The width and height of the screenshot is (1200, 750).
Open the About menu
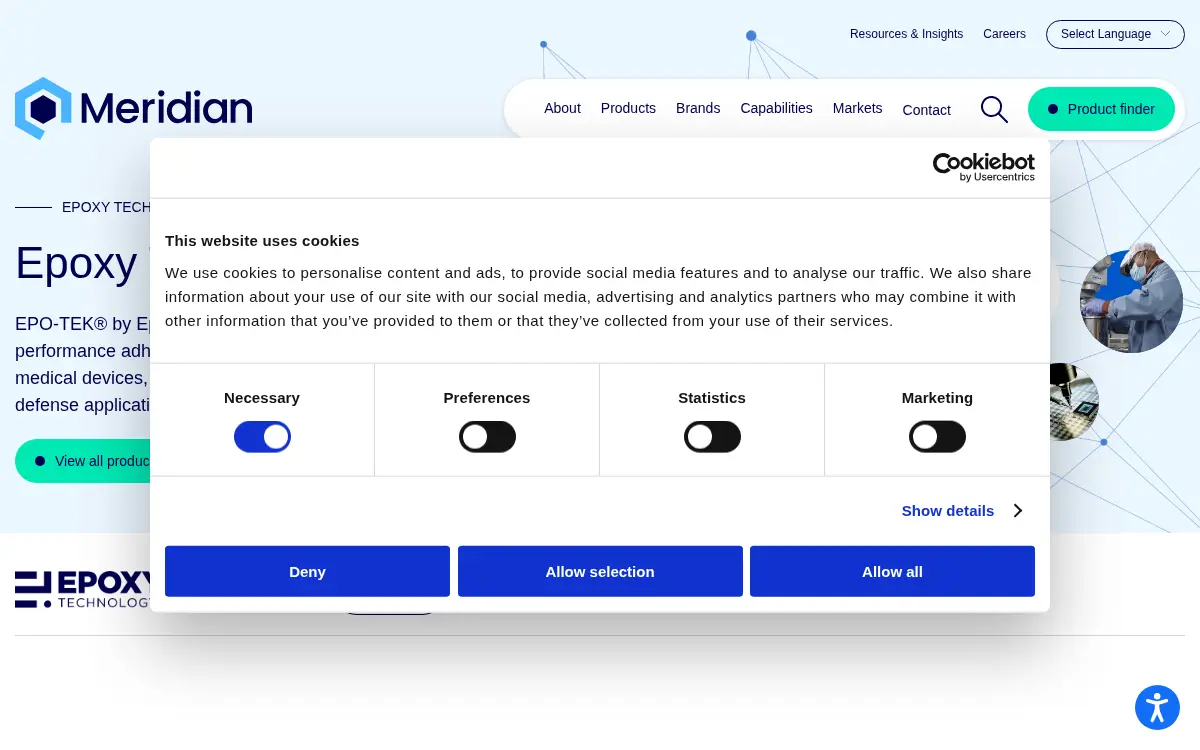pos(562,108)
